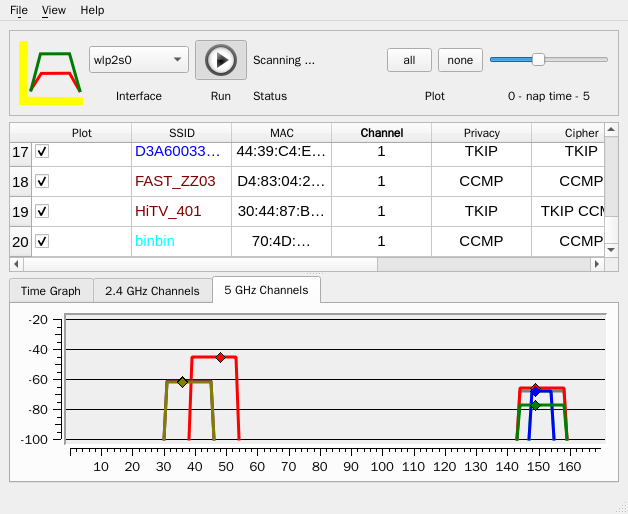Switch to the 2.4 GHz Channels tab
The width and height of the screenshot is (628, 514).
click(x=152, y=291)
